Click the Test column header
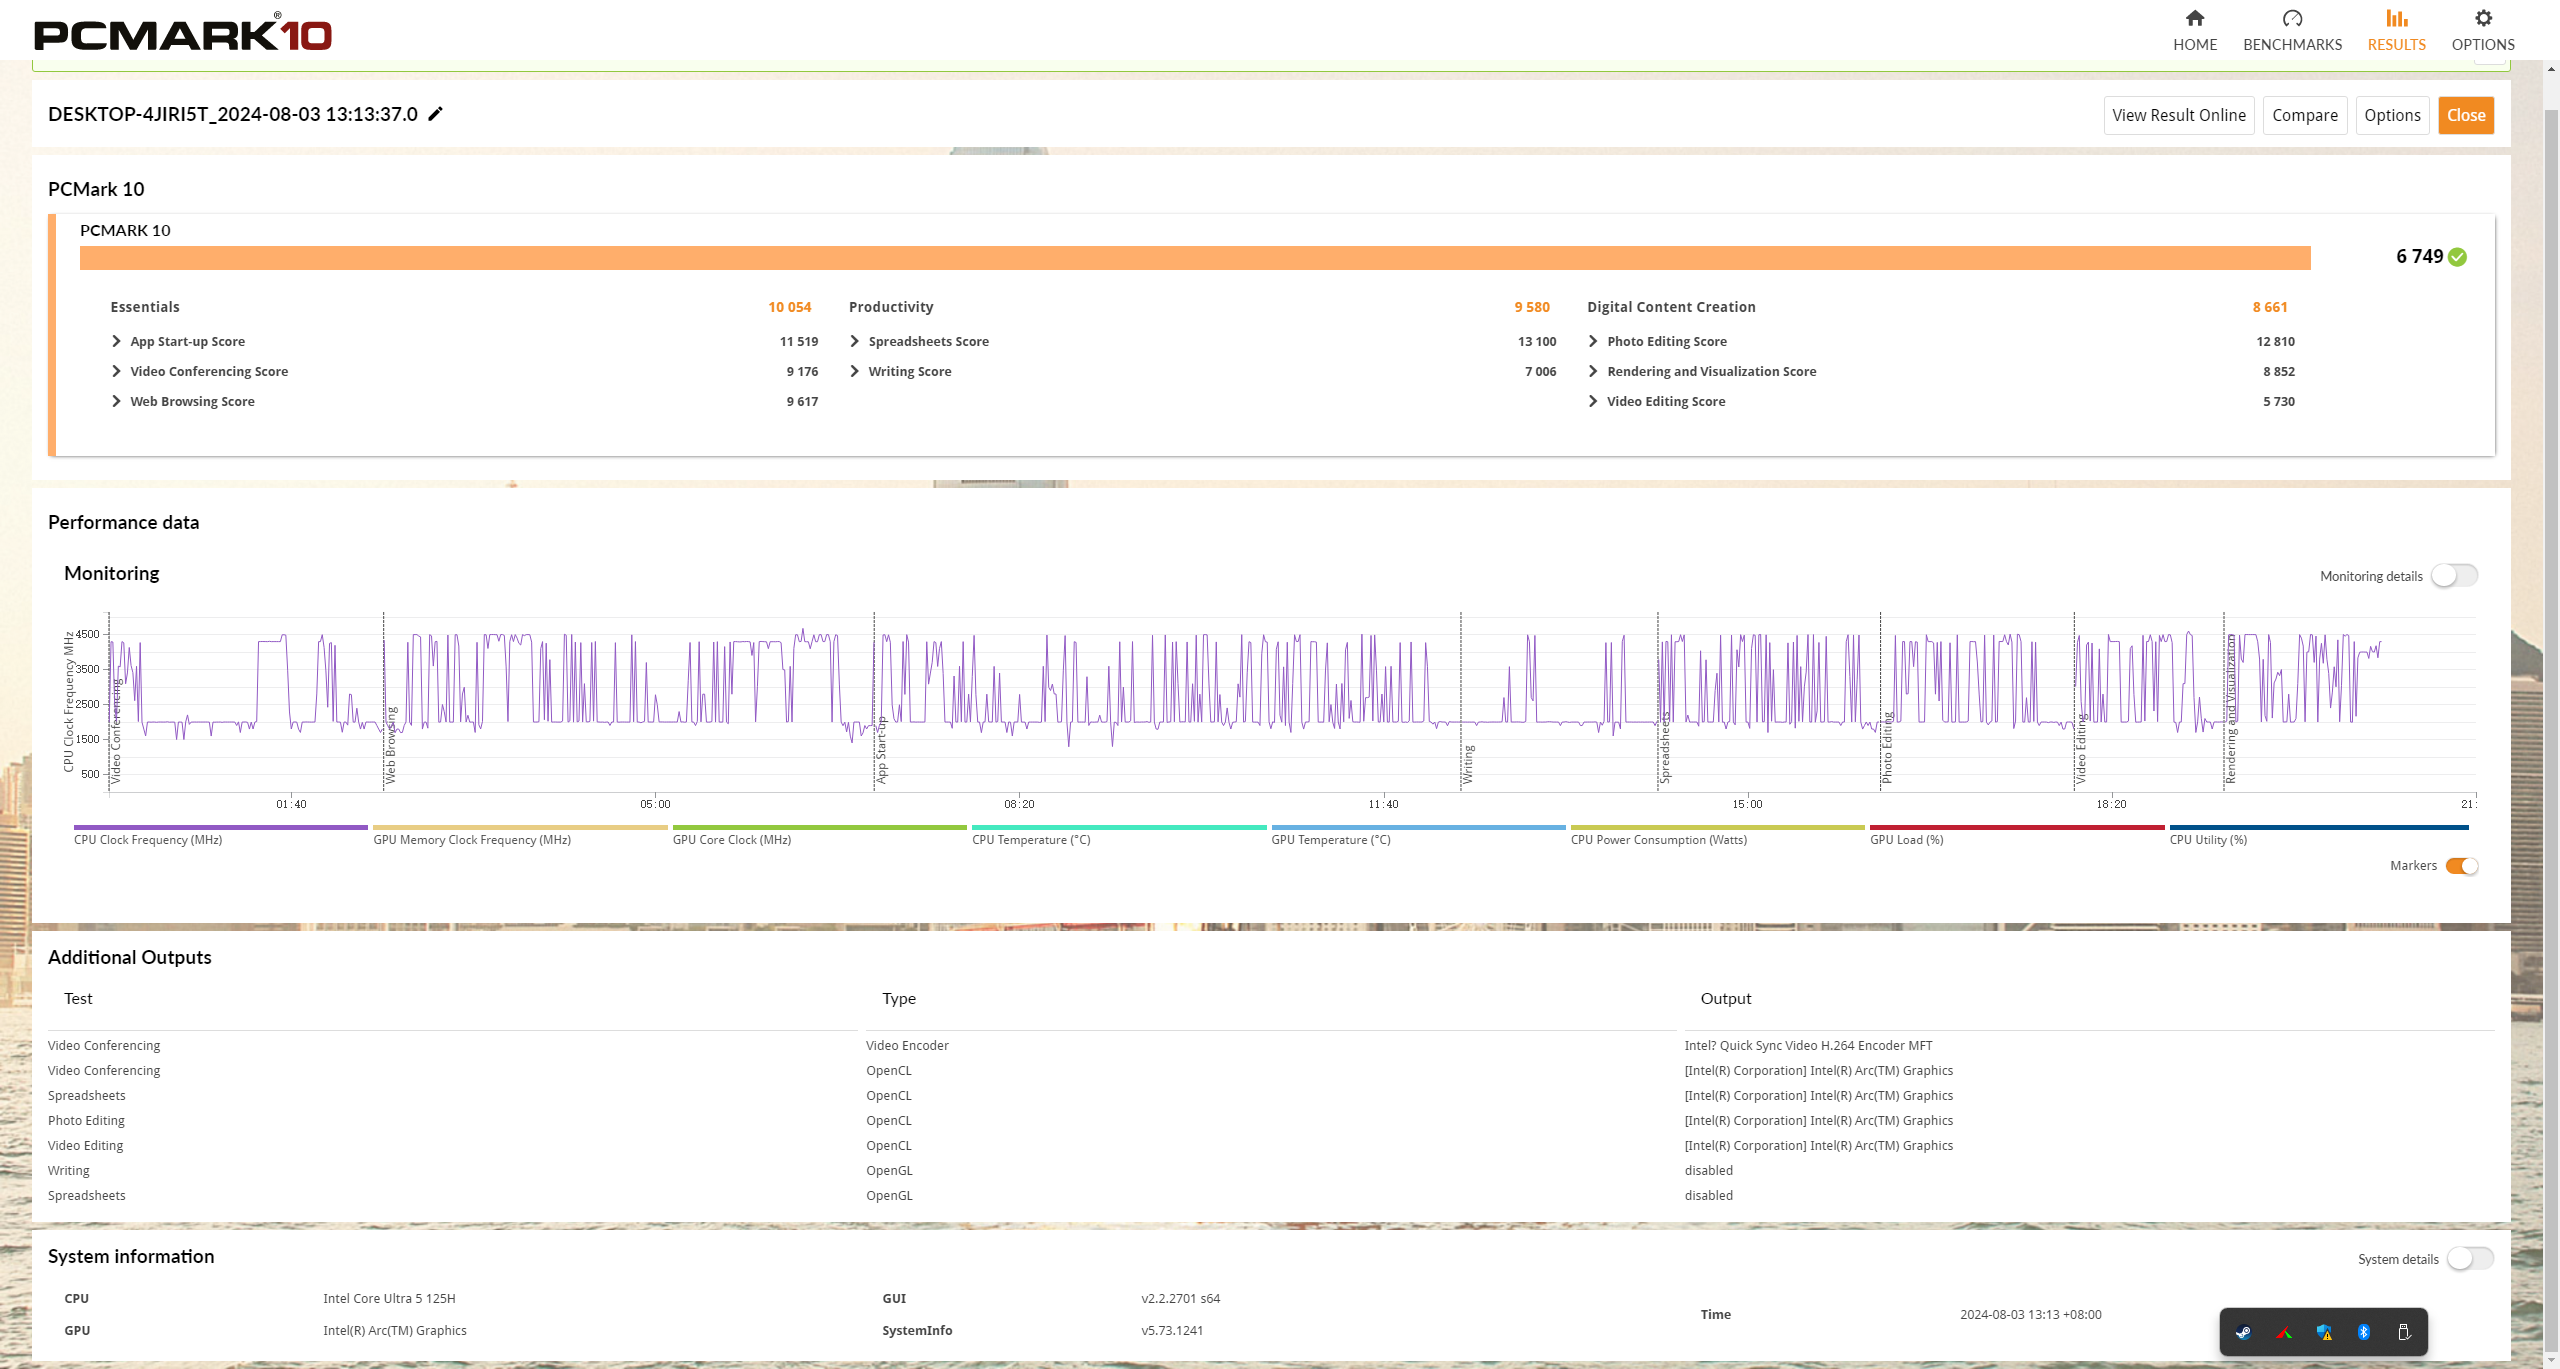Screen dimensions: 2560x1369 tap(78, 998)
